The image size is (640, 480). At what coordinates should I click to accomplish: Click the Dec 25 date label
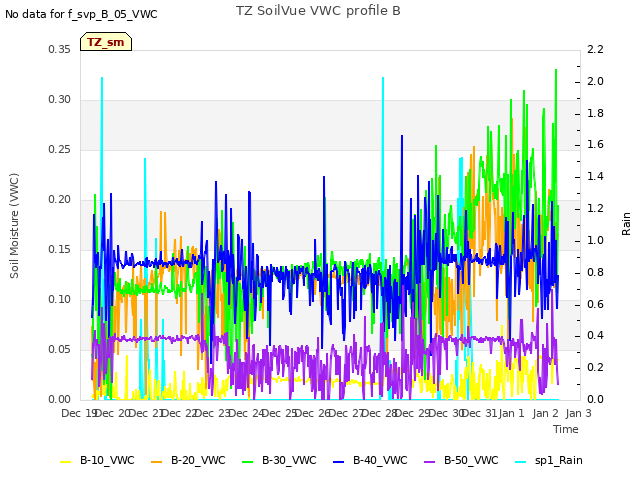279,413
